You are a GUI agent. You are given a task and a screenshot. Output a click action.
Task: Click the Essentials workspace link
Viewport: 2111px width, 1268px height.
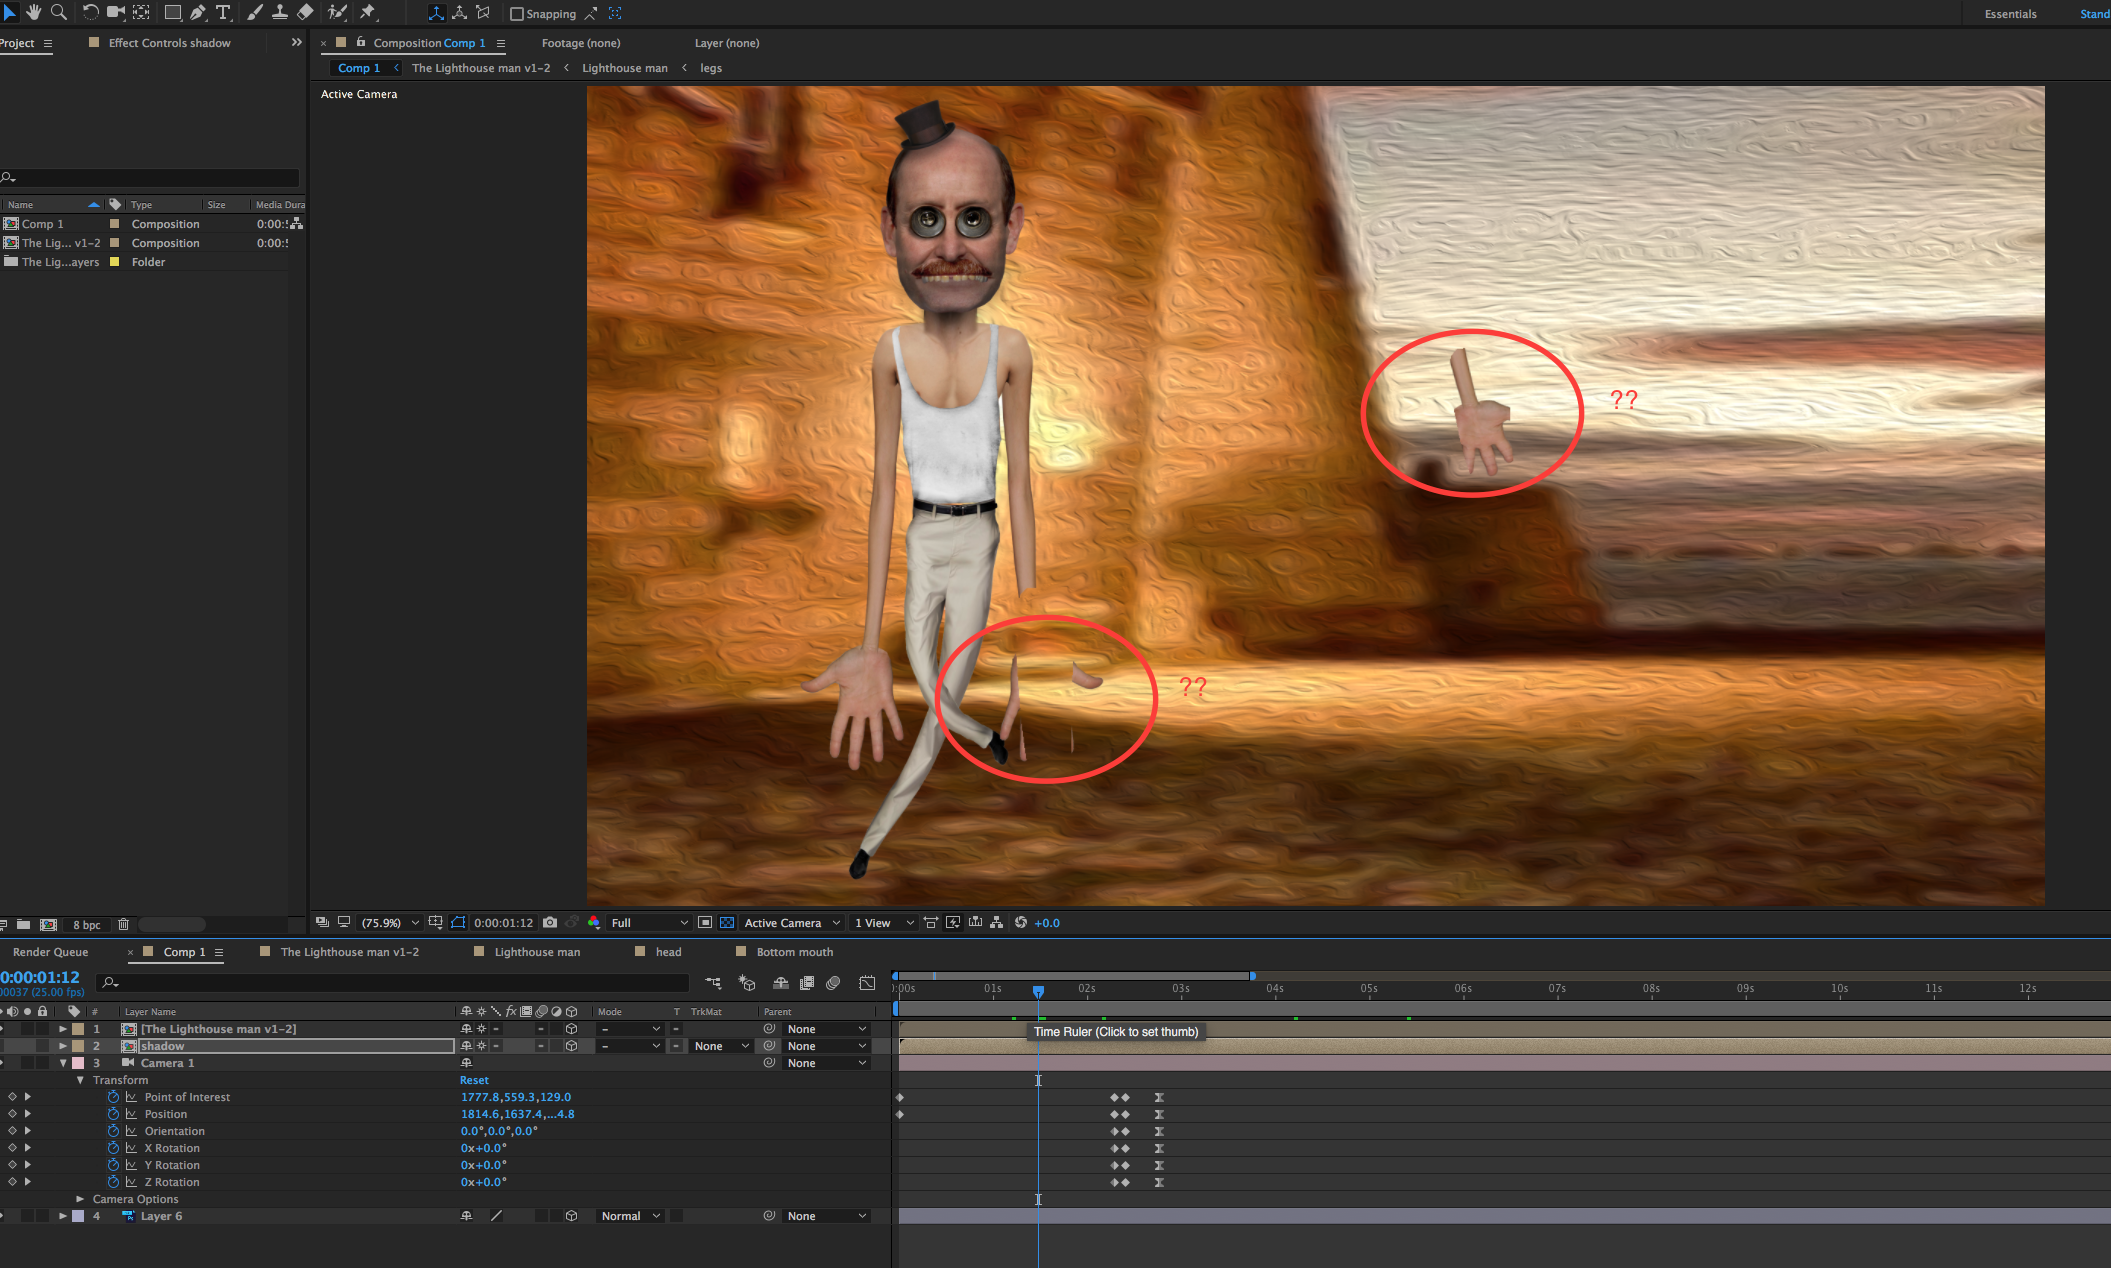pyautogui.click(x=2010, y=14)
